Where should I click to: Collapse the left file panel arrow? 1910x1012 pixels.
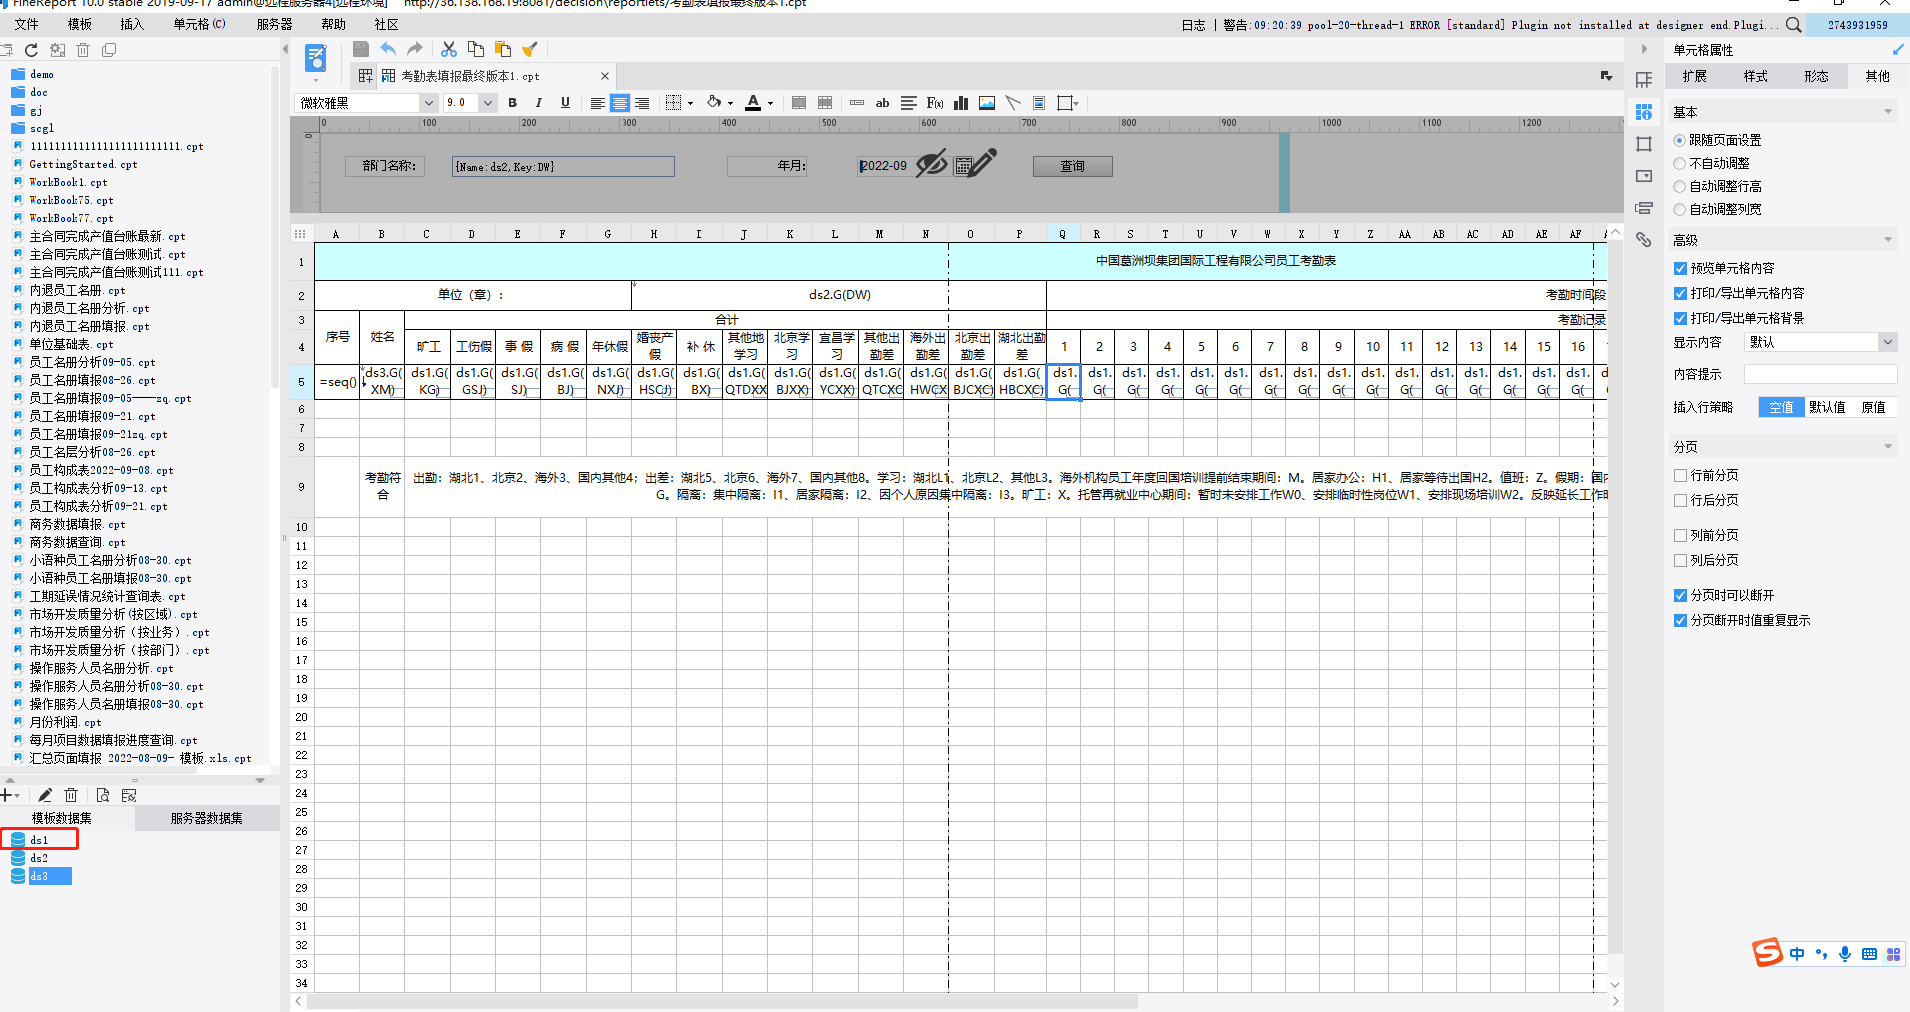(286, 49)
